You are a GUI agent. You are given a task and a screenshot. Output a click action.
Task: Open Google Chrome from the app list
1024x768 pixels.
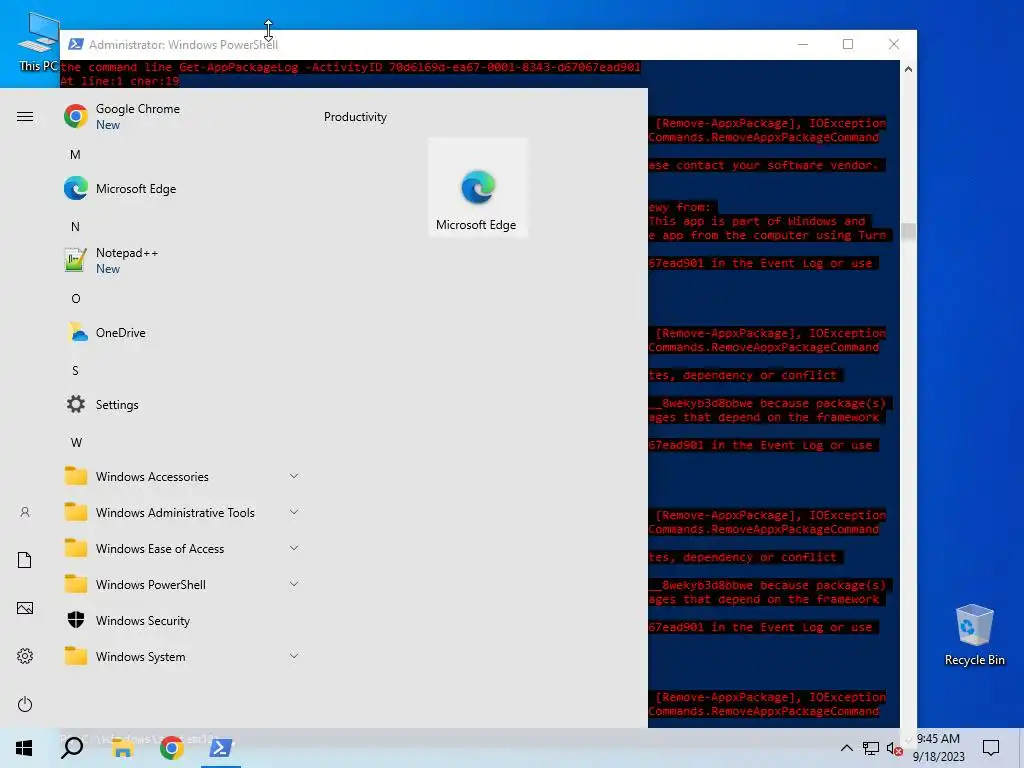click(x=183, y=116)
